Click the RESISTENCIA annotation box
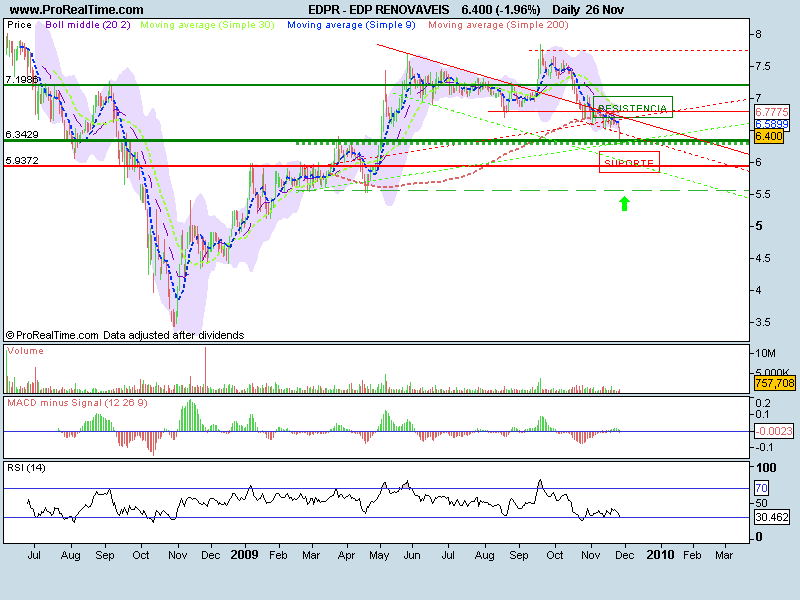 tap(633, 107)
